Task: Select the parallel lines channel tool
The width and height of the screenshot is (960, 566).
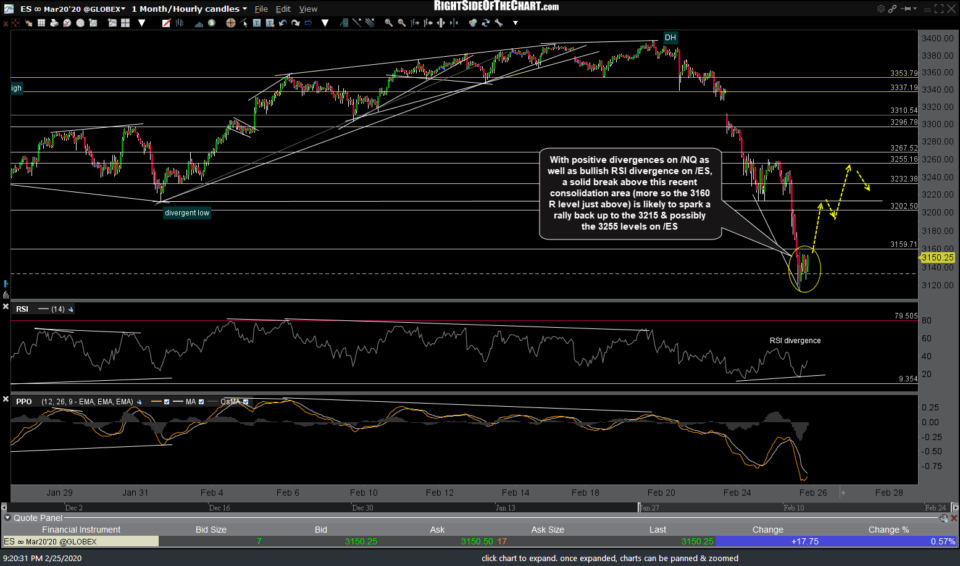Action: (369, 23)
